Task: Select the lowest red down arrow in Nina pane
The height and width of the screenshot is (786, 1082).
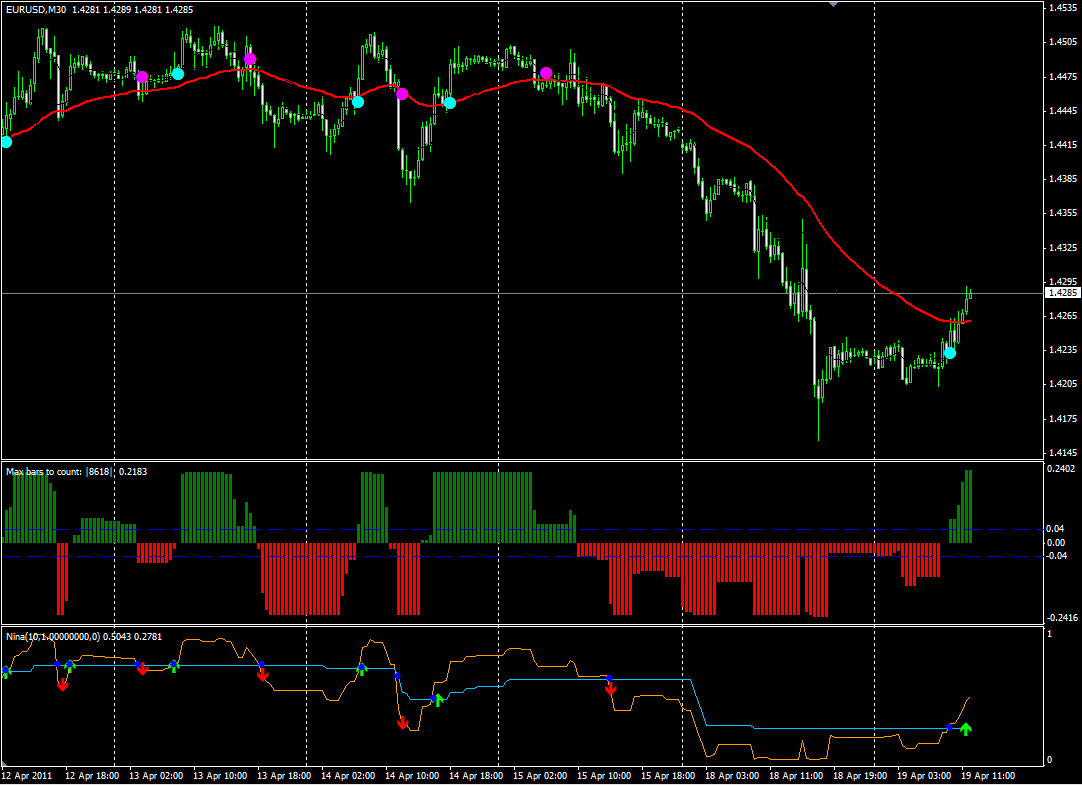Action: click(402, 723)
